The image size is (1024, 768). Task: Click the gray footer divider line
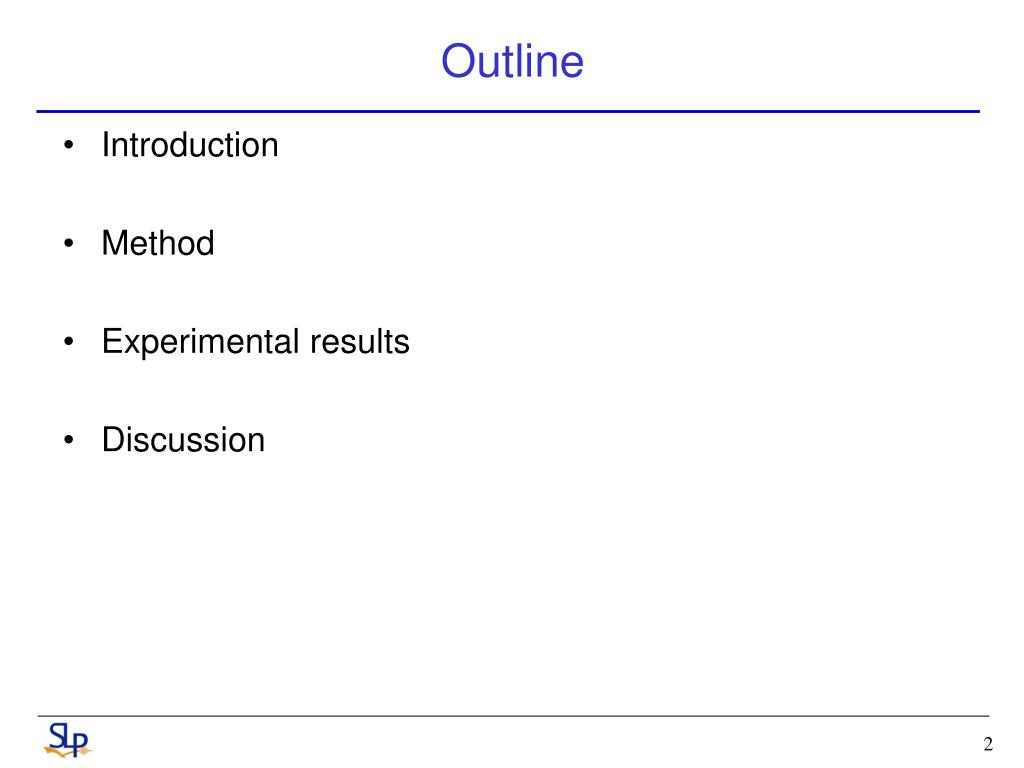pyautogui.click(x=513, y=716)
